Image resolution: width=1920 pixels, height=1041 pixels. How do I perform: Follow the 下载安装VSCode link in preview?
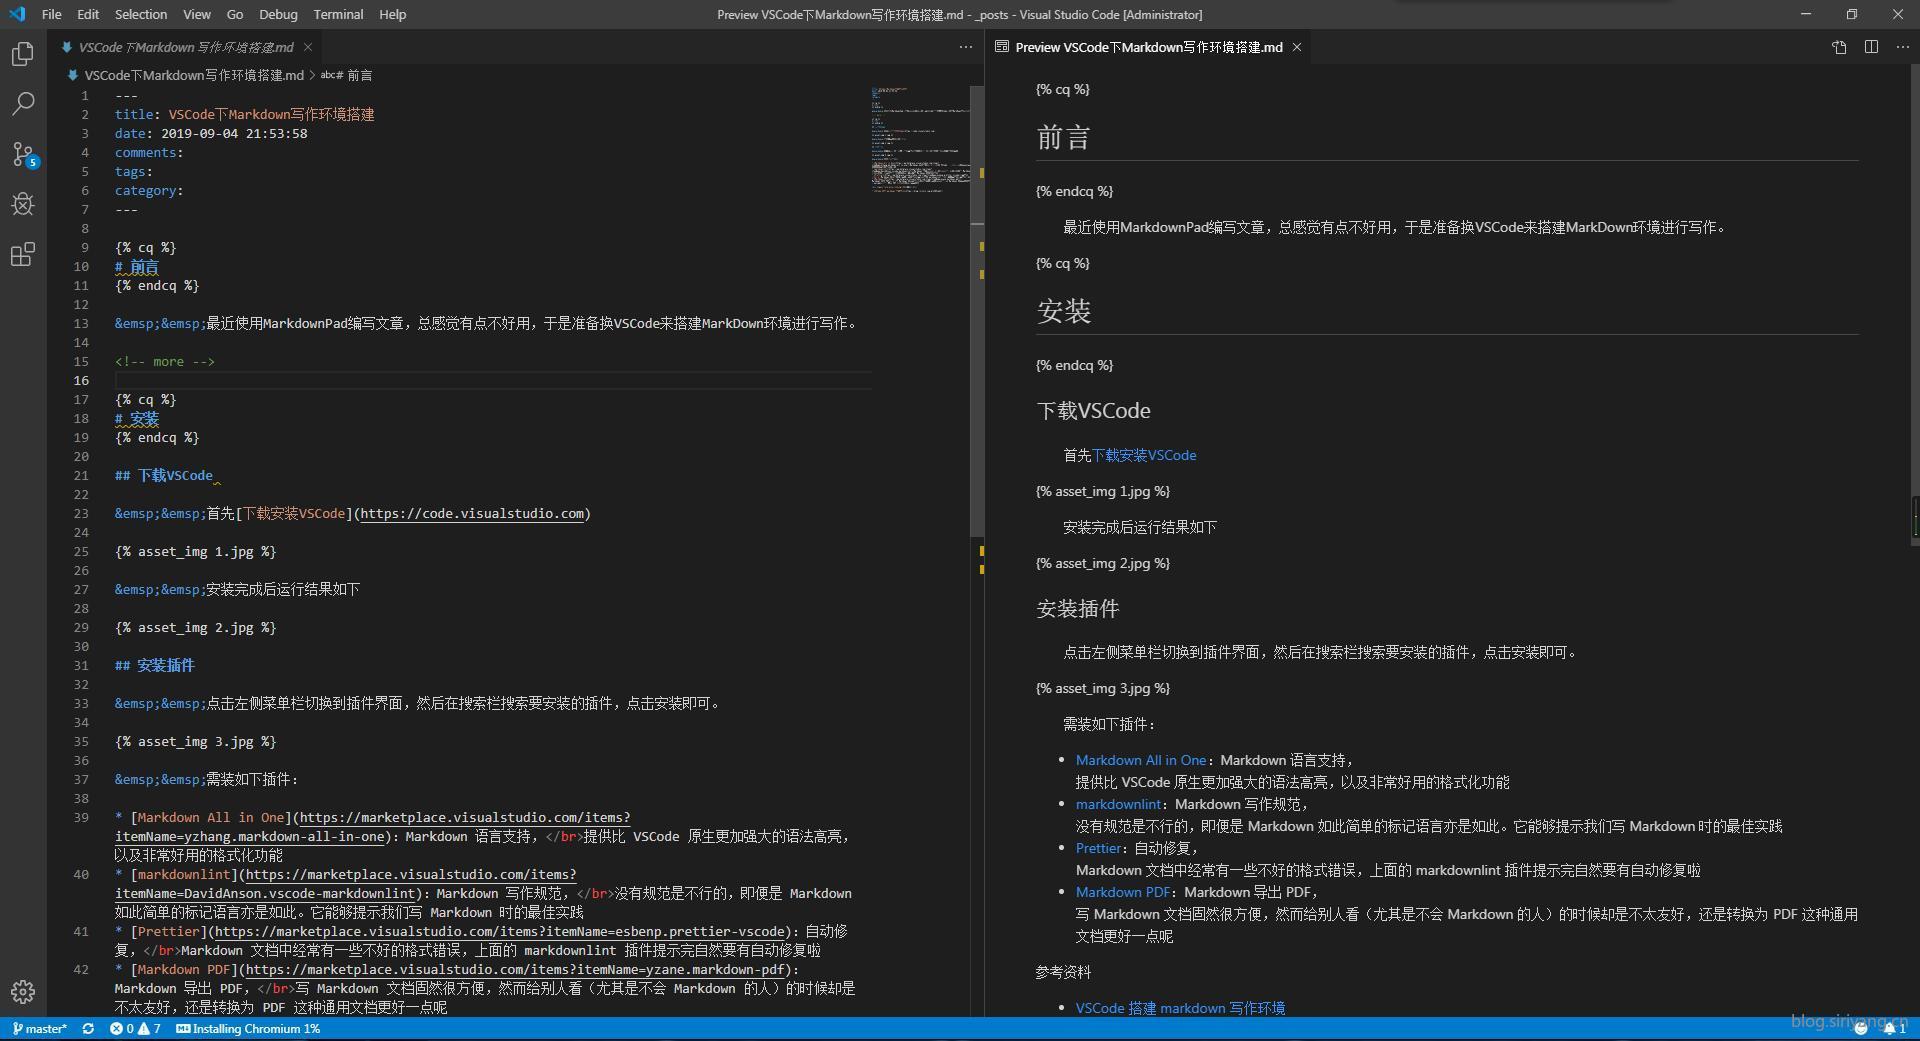[1144, 455]
